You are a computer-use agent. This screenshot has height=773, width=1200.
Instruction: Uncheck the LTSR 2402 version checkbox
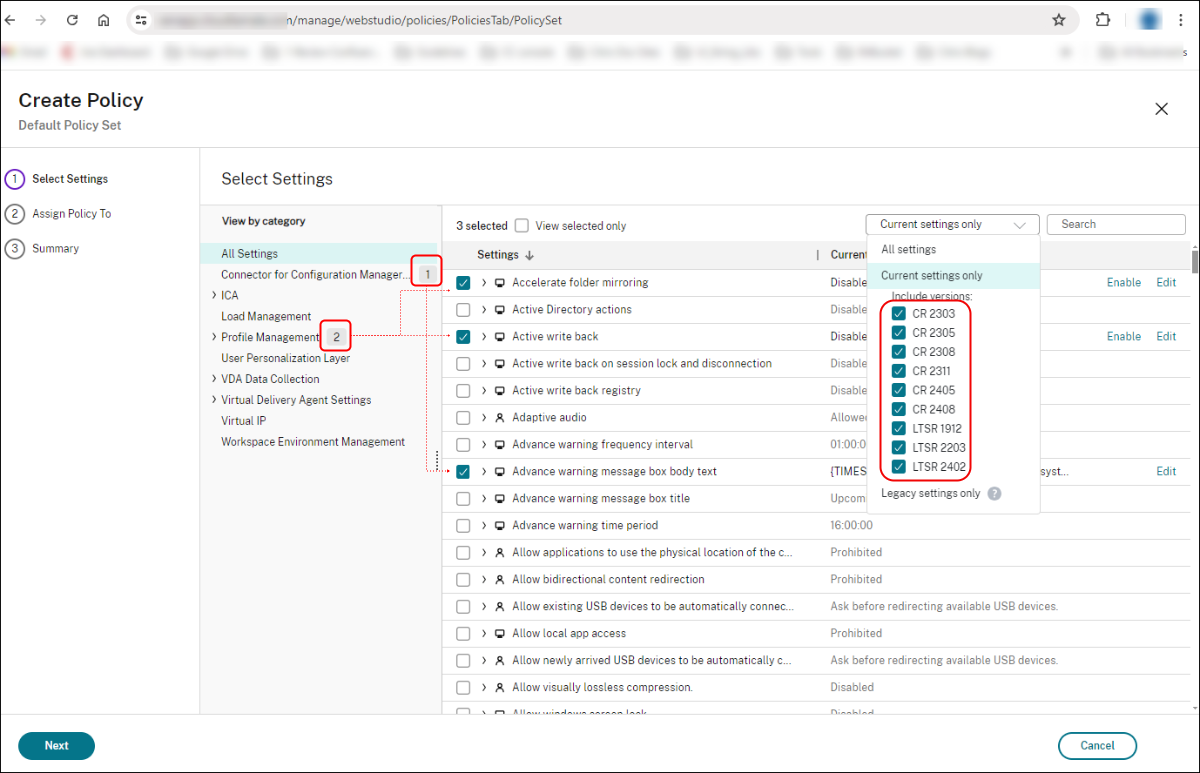click(x=898, y=466)
